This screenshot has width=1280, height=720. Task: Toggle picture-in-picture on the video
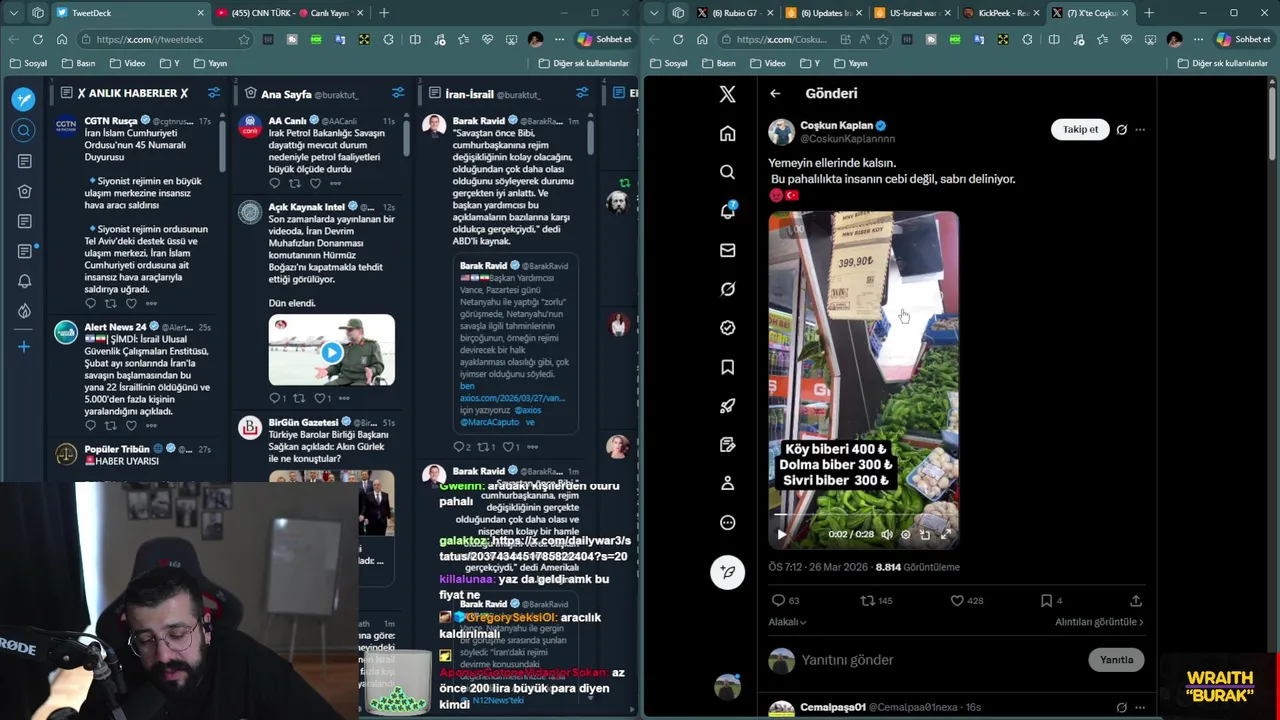[925, 534]
